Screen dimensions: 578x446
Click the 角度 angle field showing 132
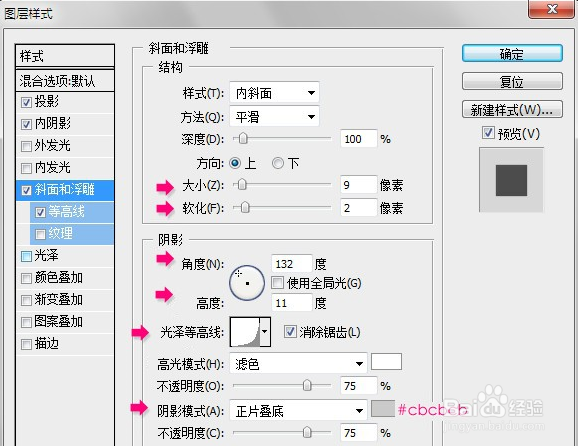point(292,264)
